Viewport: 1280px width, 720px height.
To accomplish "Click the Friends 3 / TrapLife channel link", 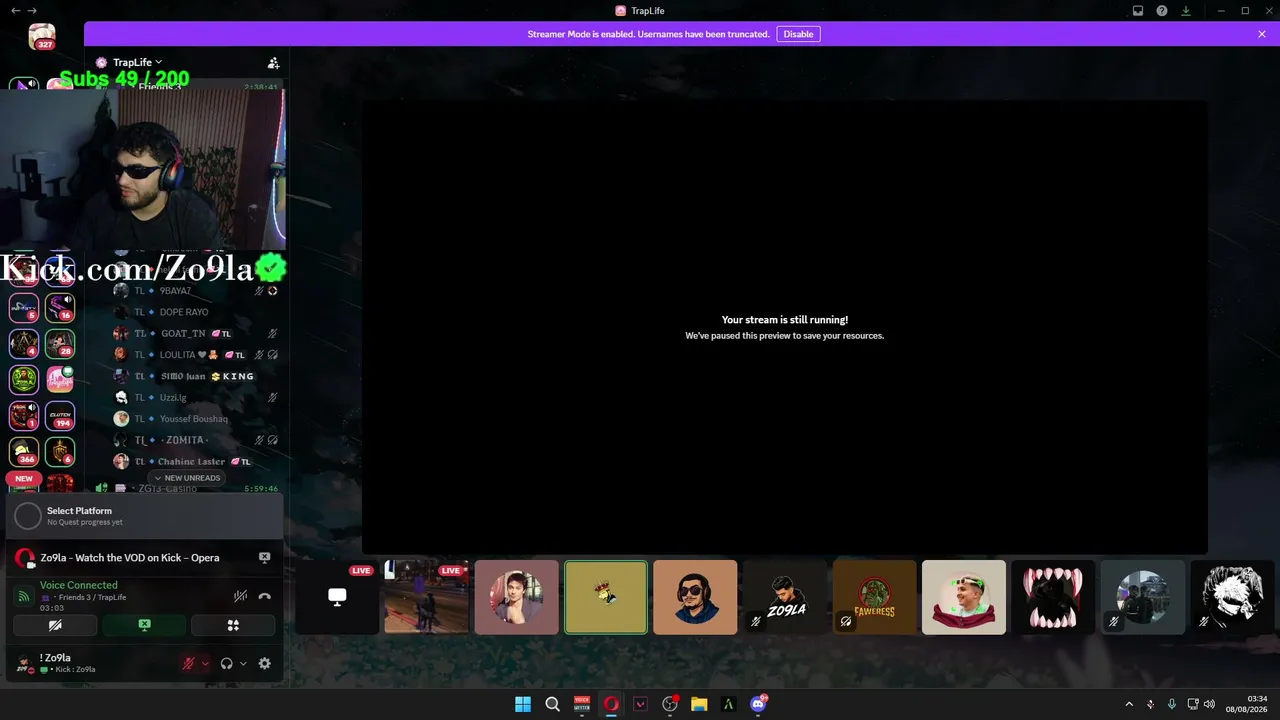I will [92, 597].
